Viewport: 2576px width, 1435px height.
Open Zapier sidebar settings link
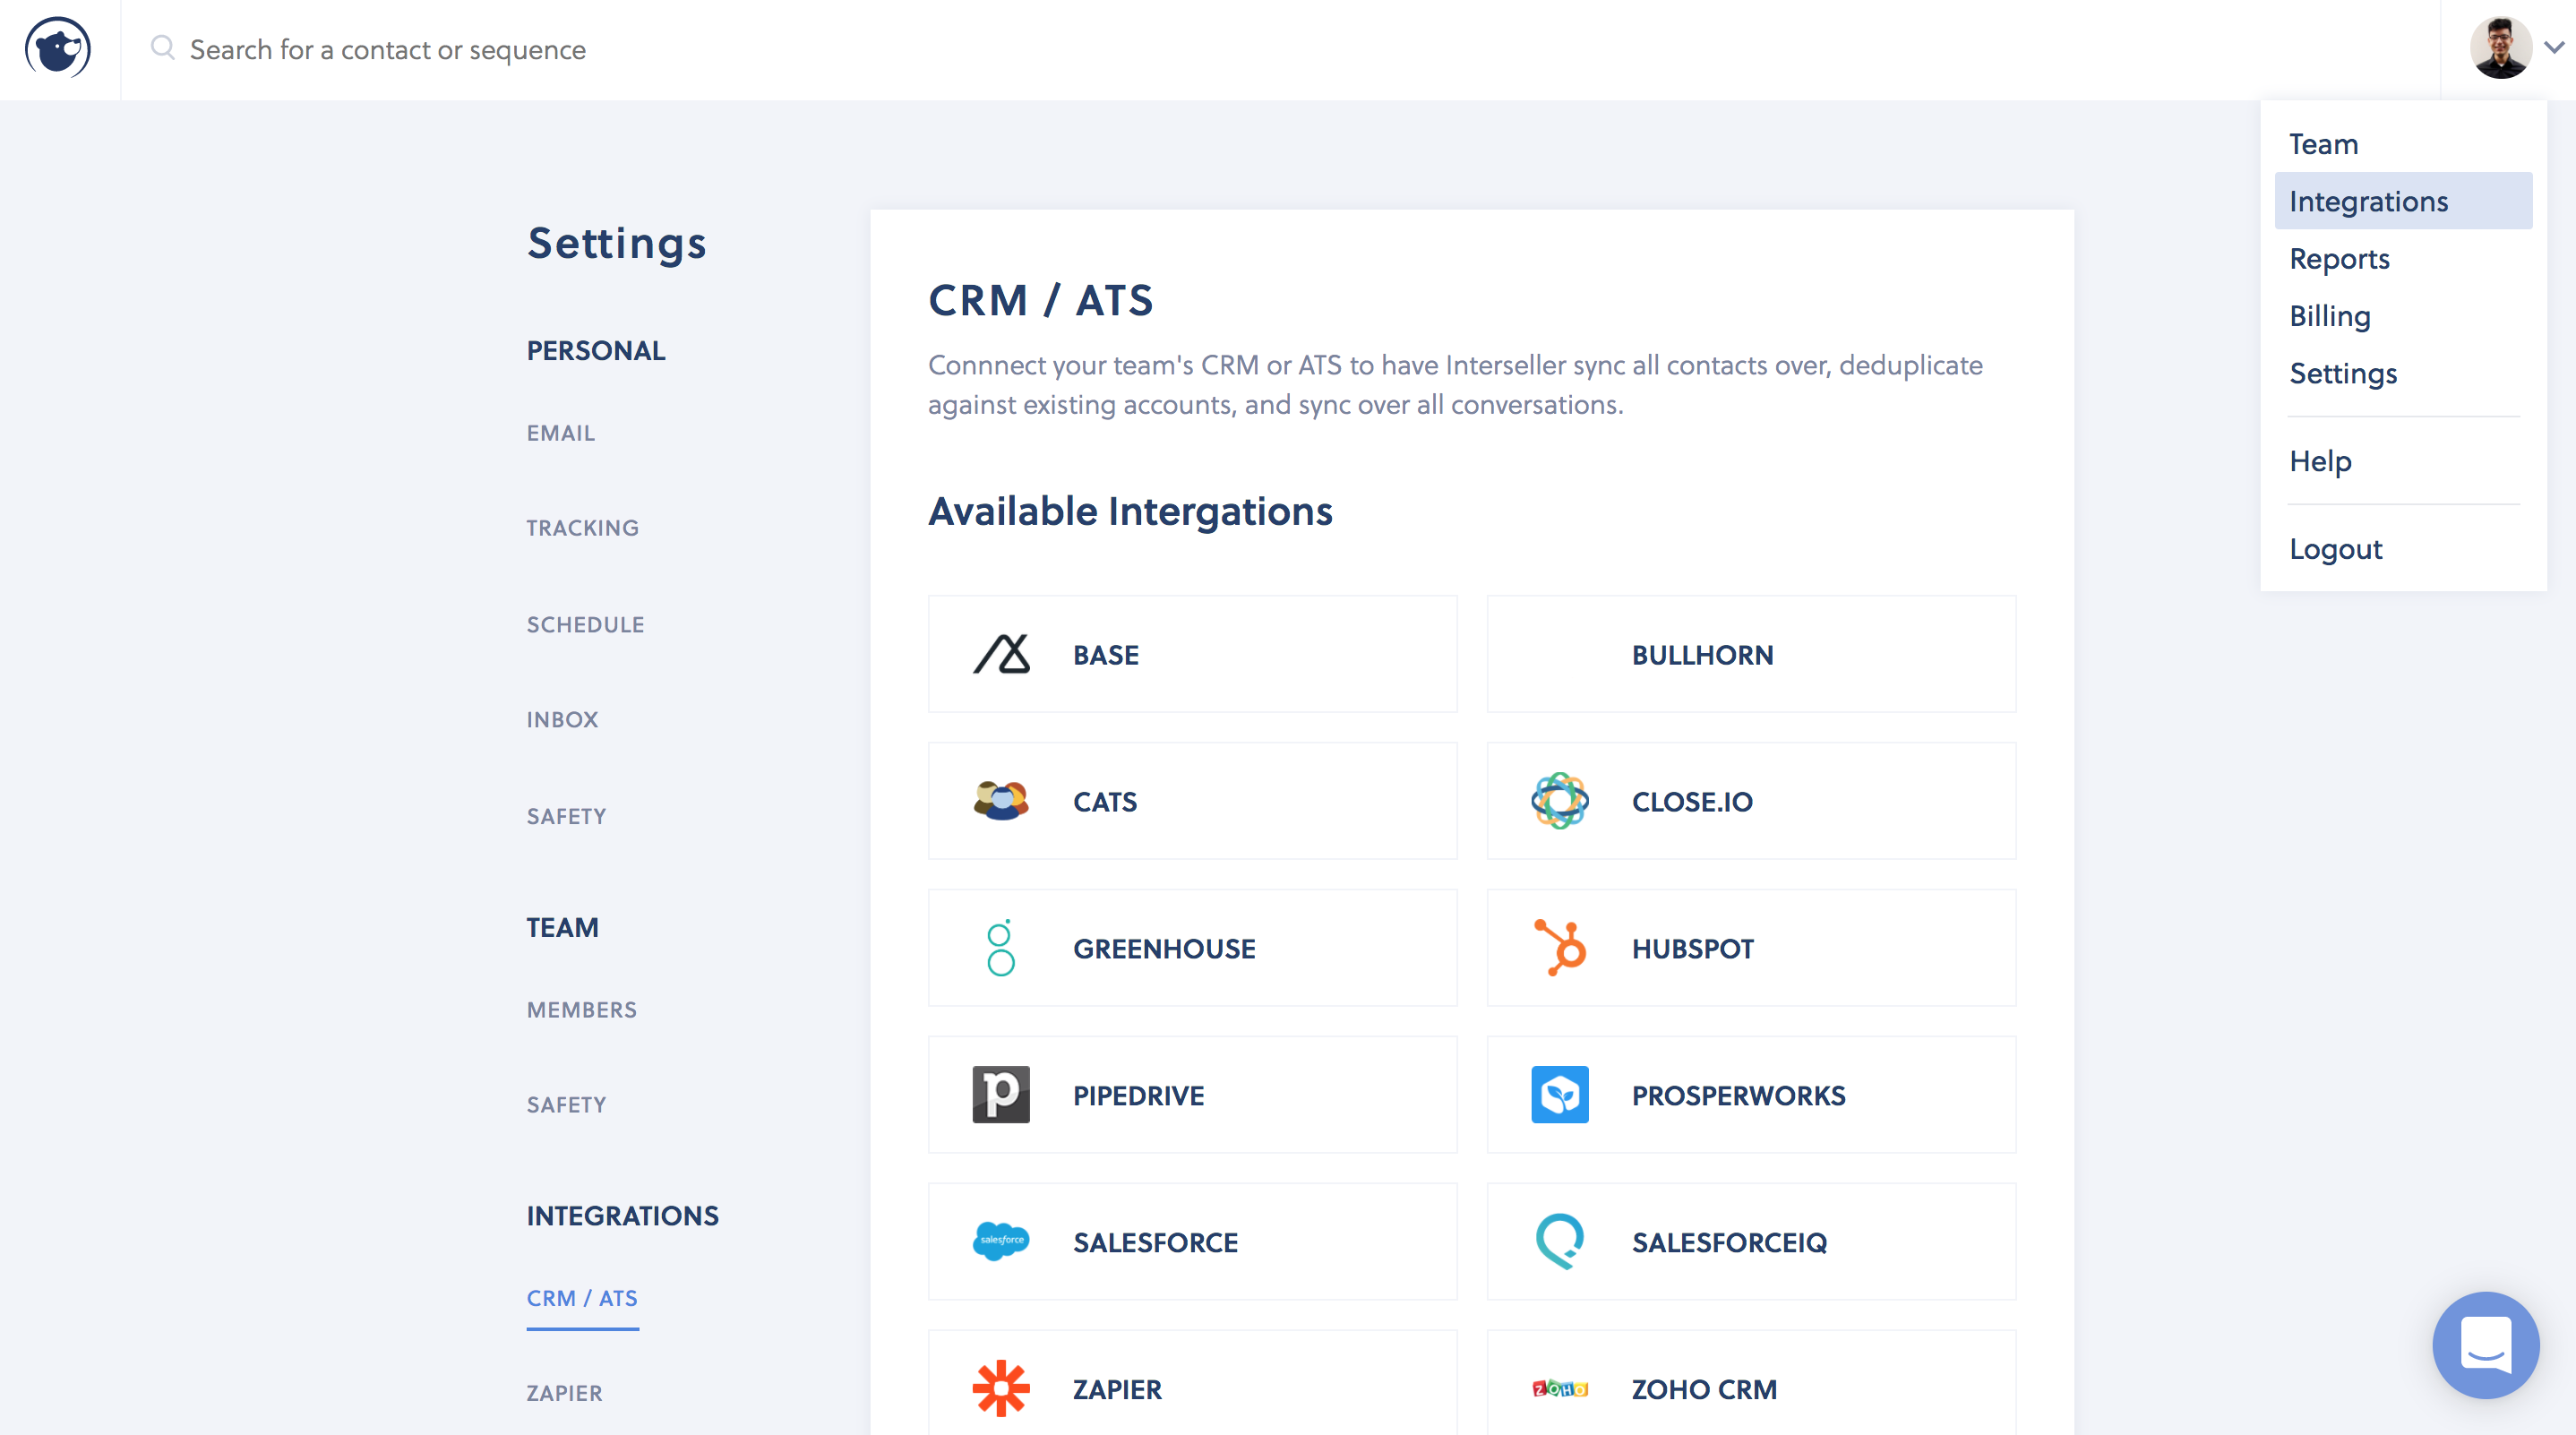tap(564, 1392)
